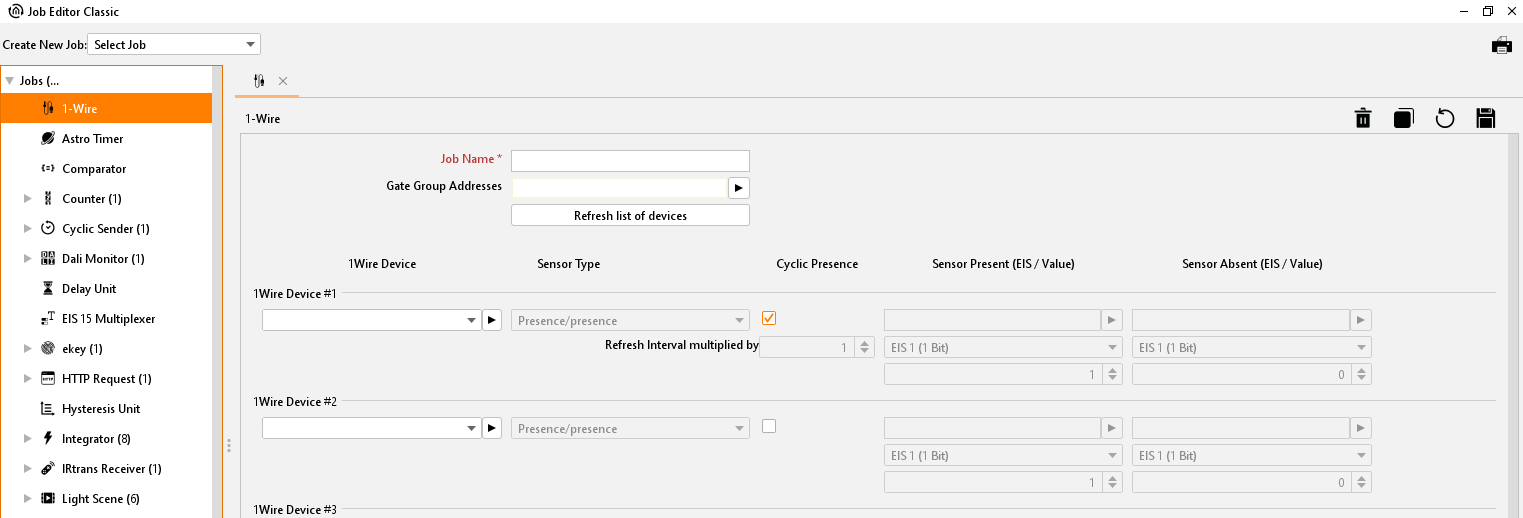Save the job with floppy disk icon

1485,119
